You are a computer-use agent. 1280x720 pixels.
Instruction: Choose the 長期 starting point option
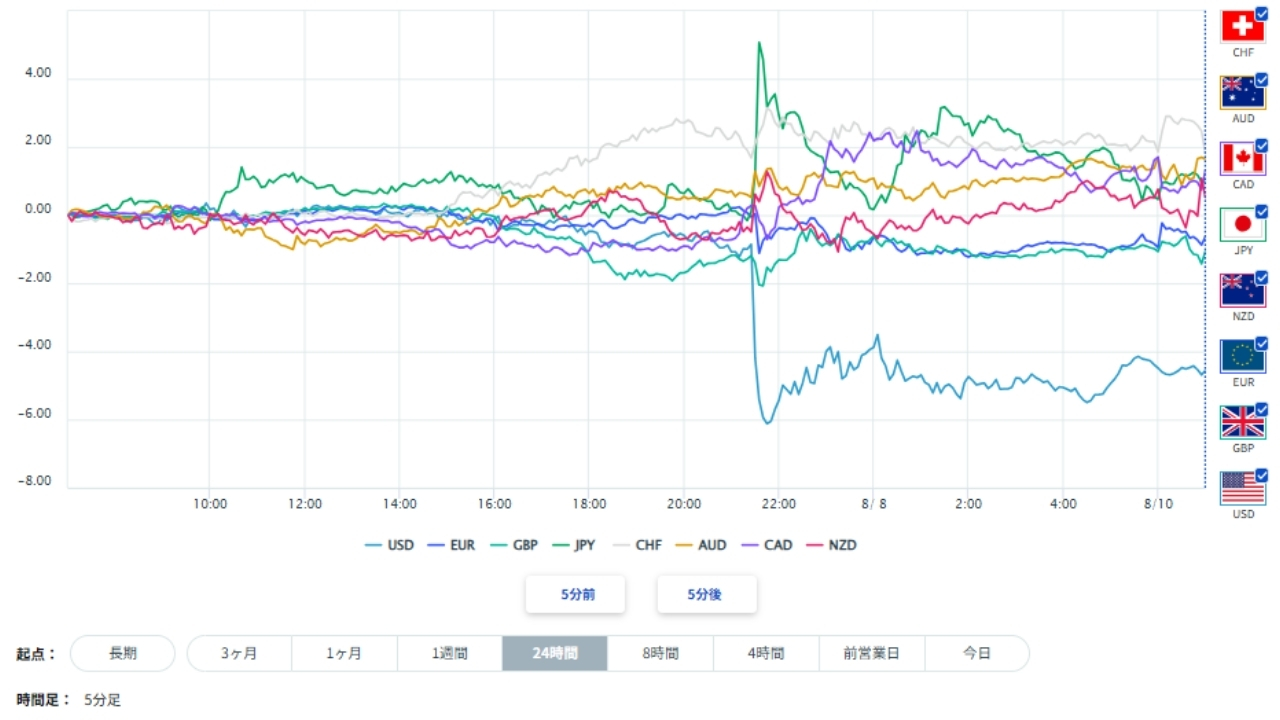tap(123, 653)
